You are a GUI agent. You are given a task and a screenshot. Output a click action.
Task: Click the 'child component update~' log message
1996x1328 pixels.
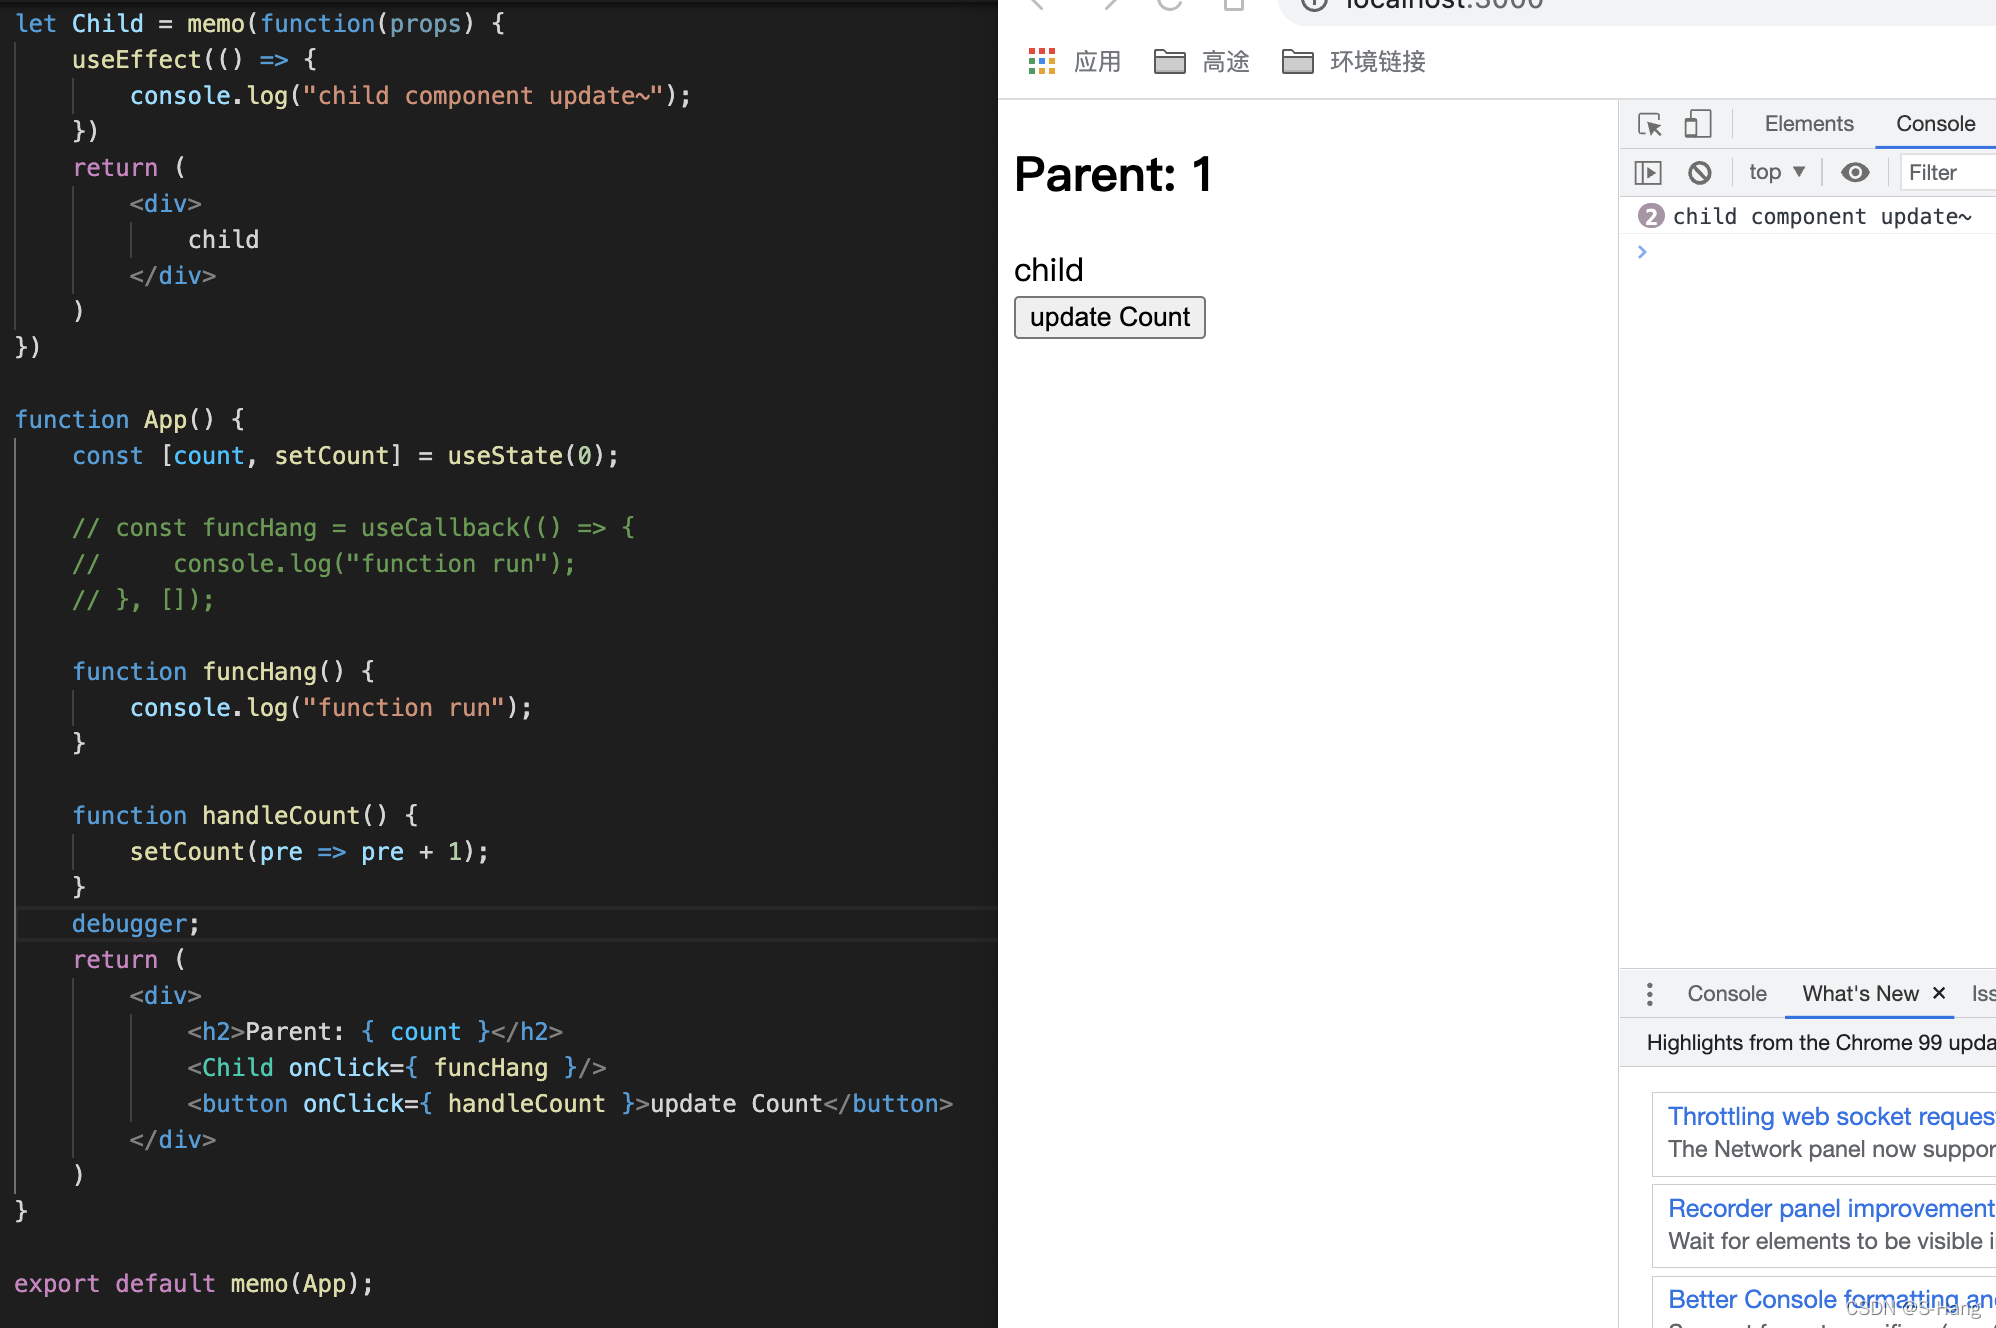point(1822,216)
